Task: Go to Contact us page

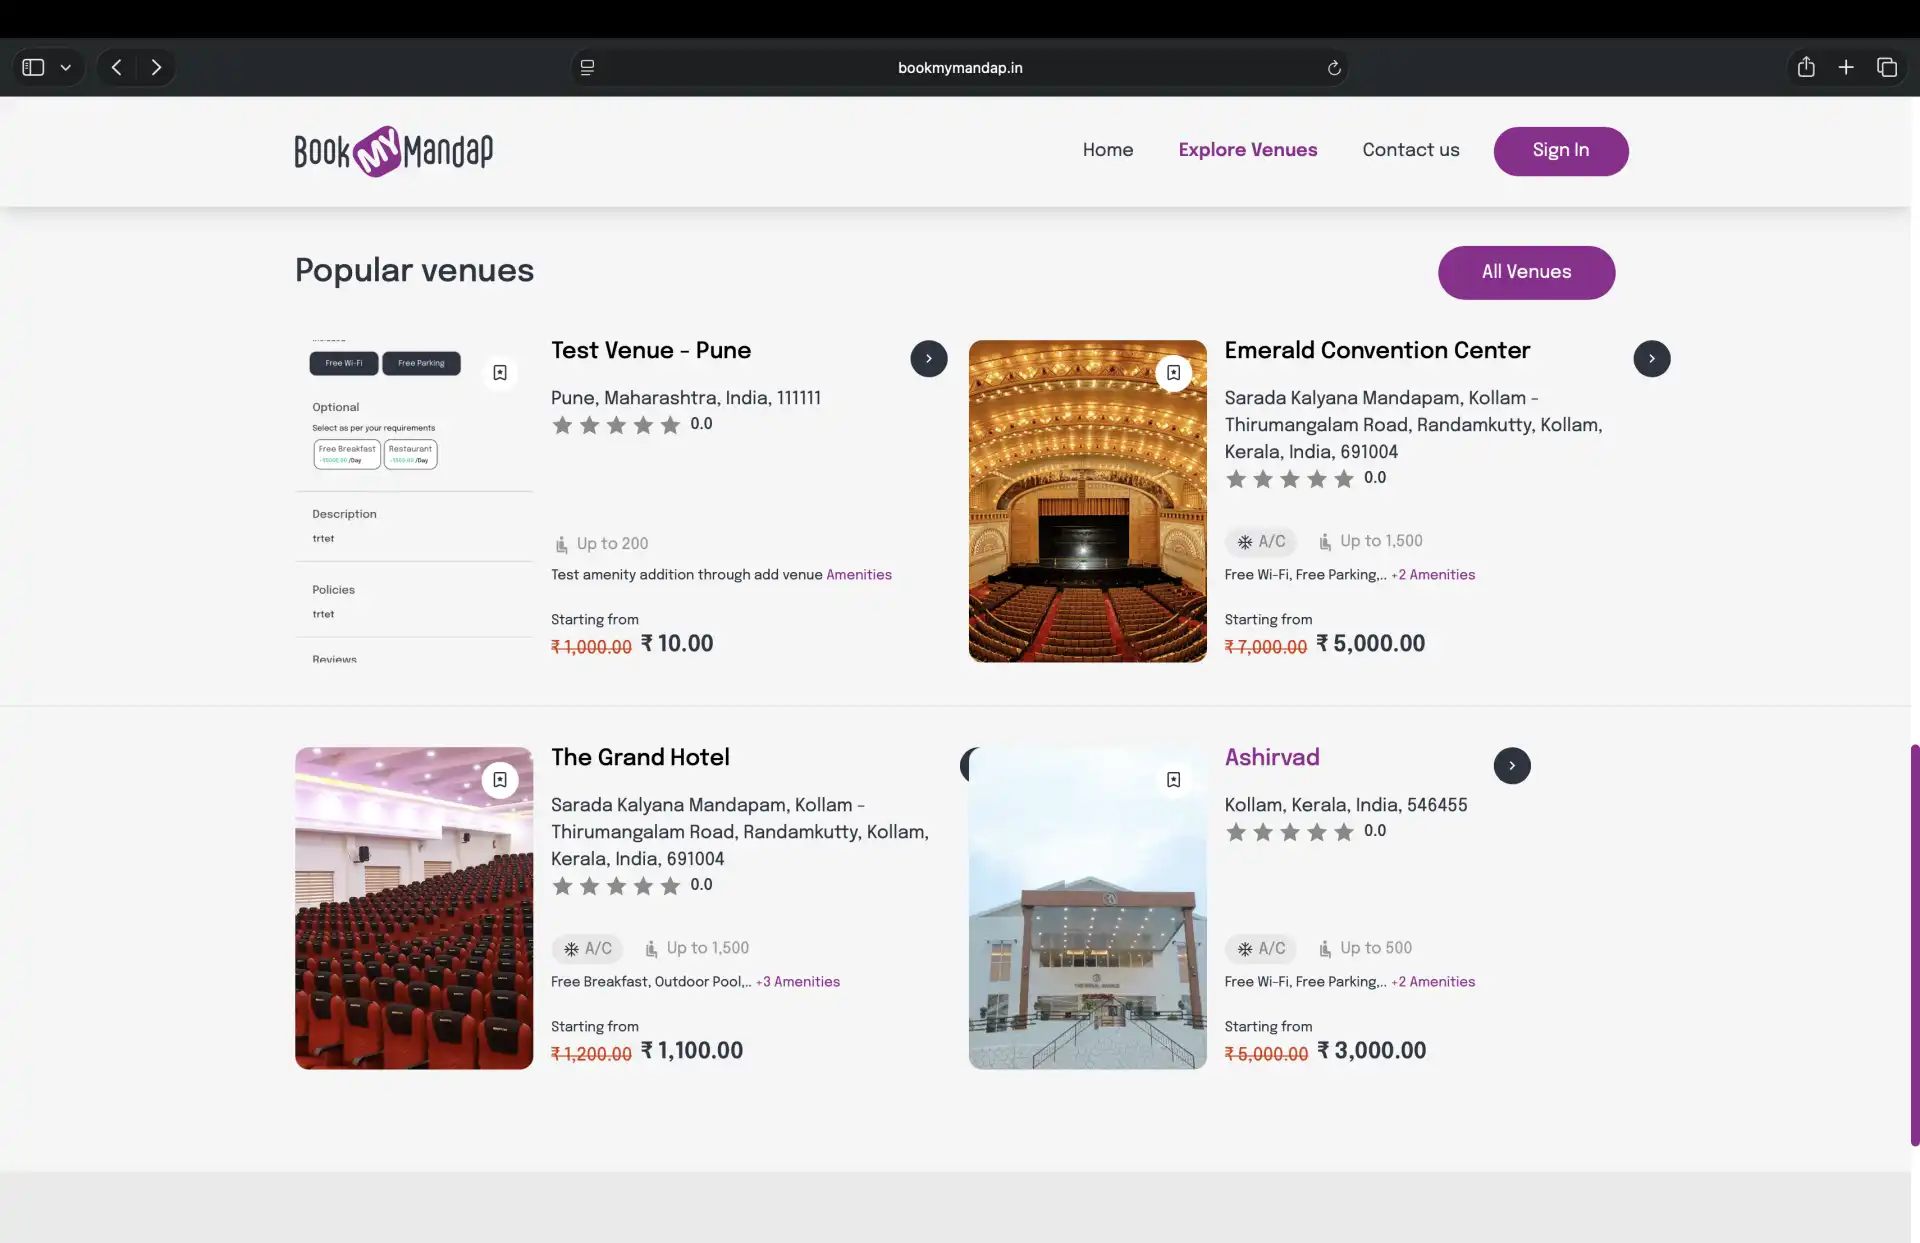Action: [1410, 150]
